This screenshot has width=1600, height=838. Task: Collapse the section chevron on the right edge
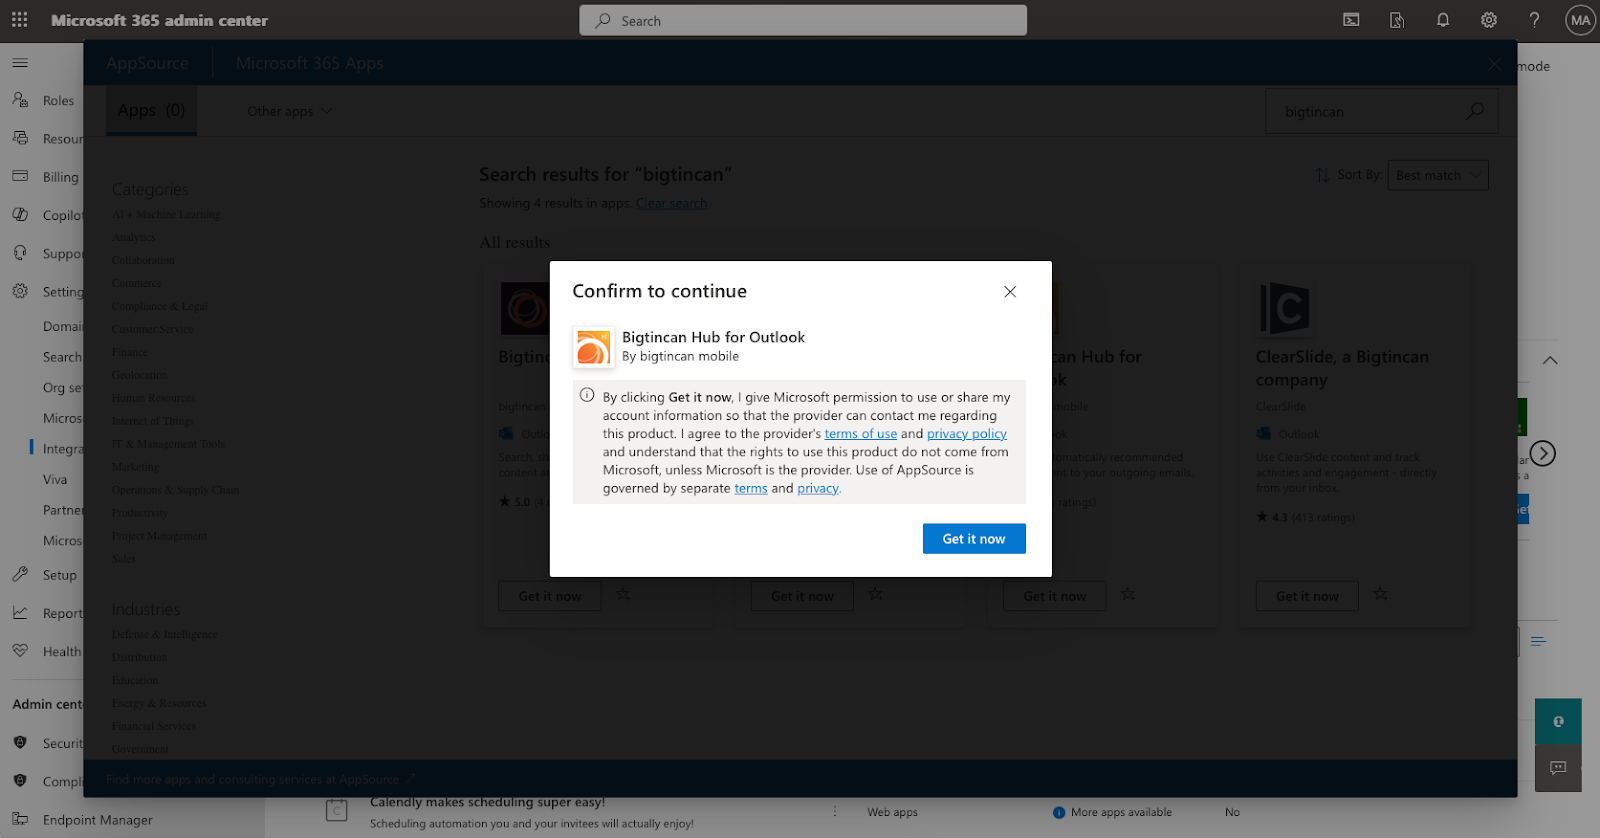[1550, 360]
